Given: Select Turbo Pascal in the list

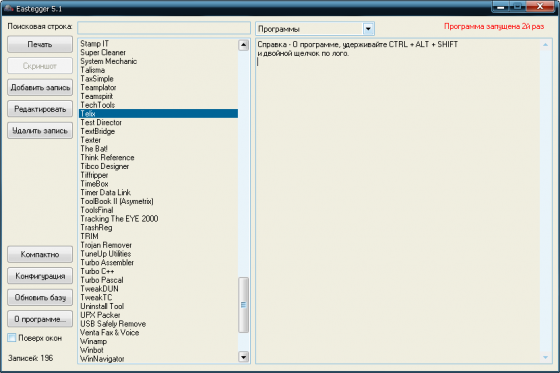Looking at the screenshot, I should (102, 280).
